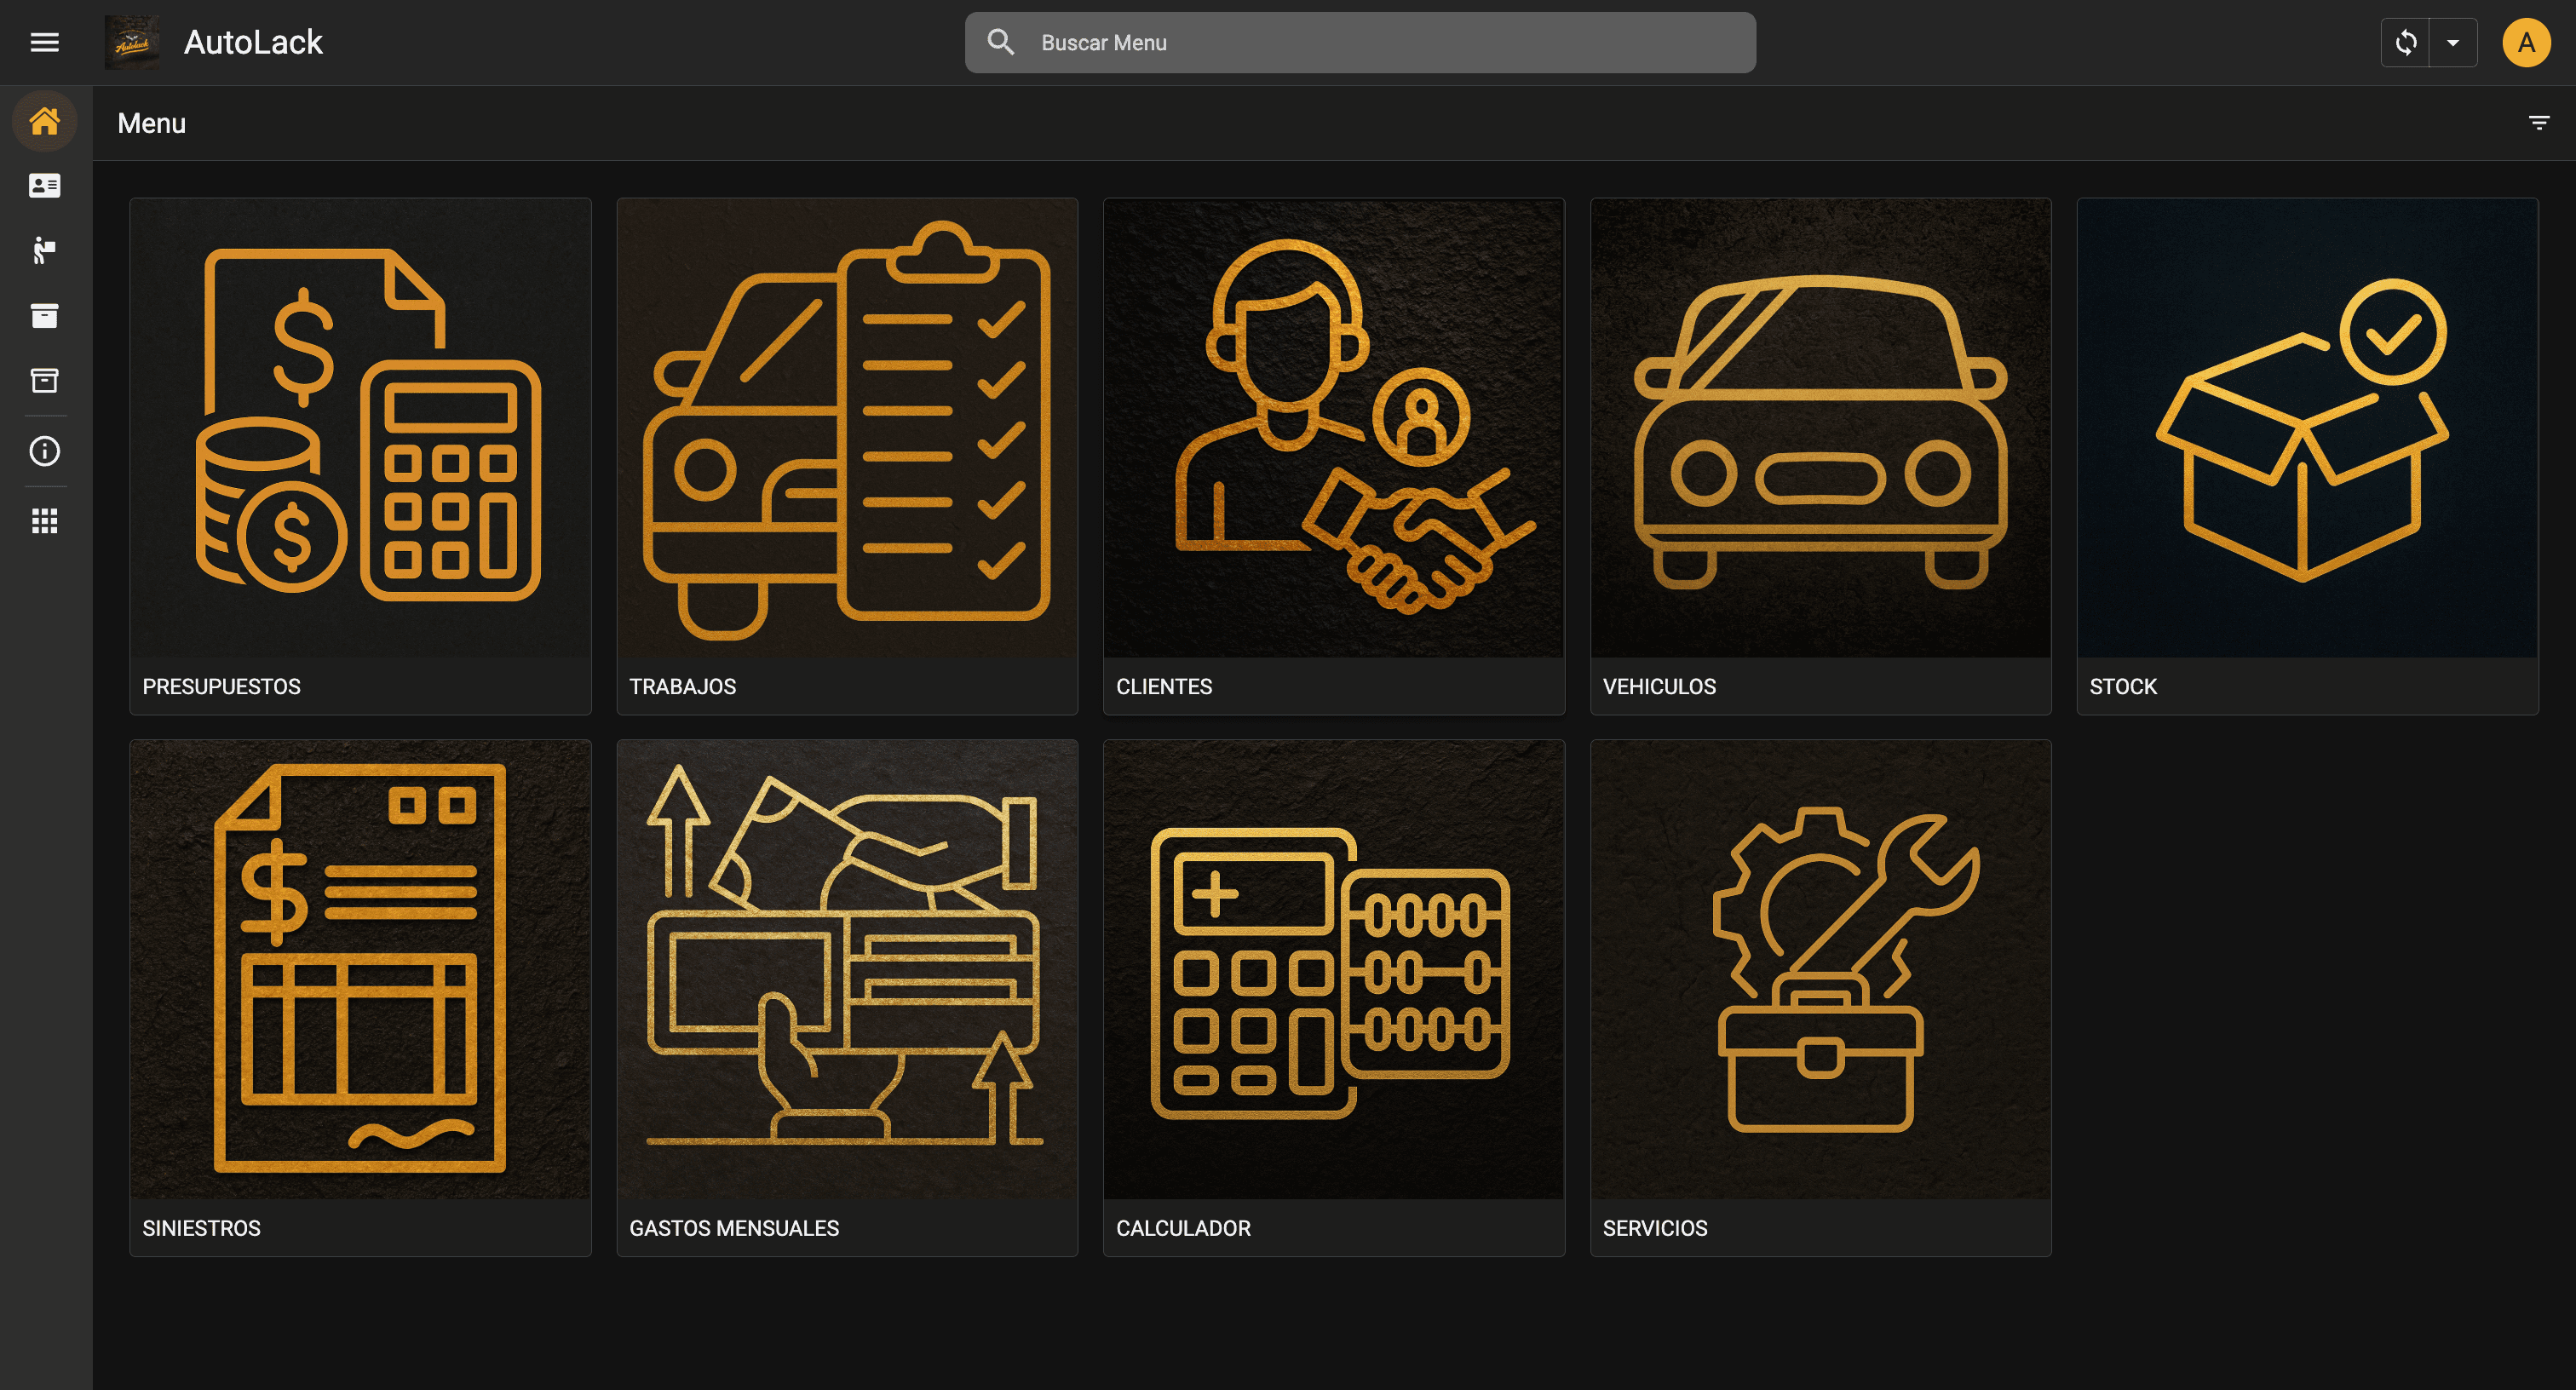This screenshot has height=1390, width=2576.
Task: Click the TRABAJOS label
Action: click(x=682, y=687)
